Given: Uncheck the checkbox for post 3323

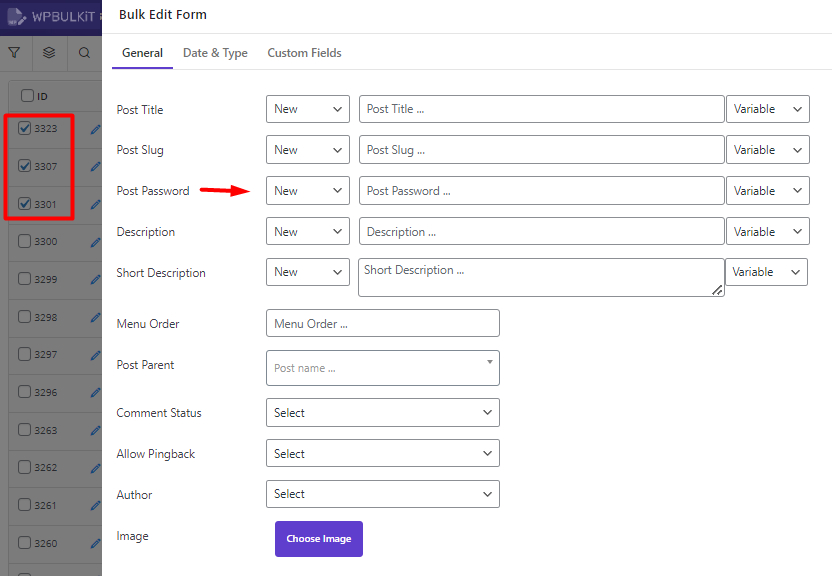Looking at the screenshot, I should tap(24, 128).
